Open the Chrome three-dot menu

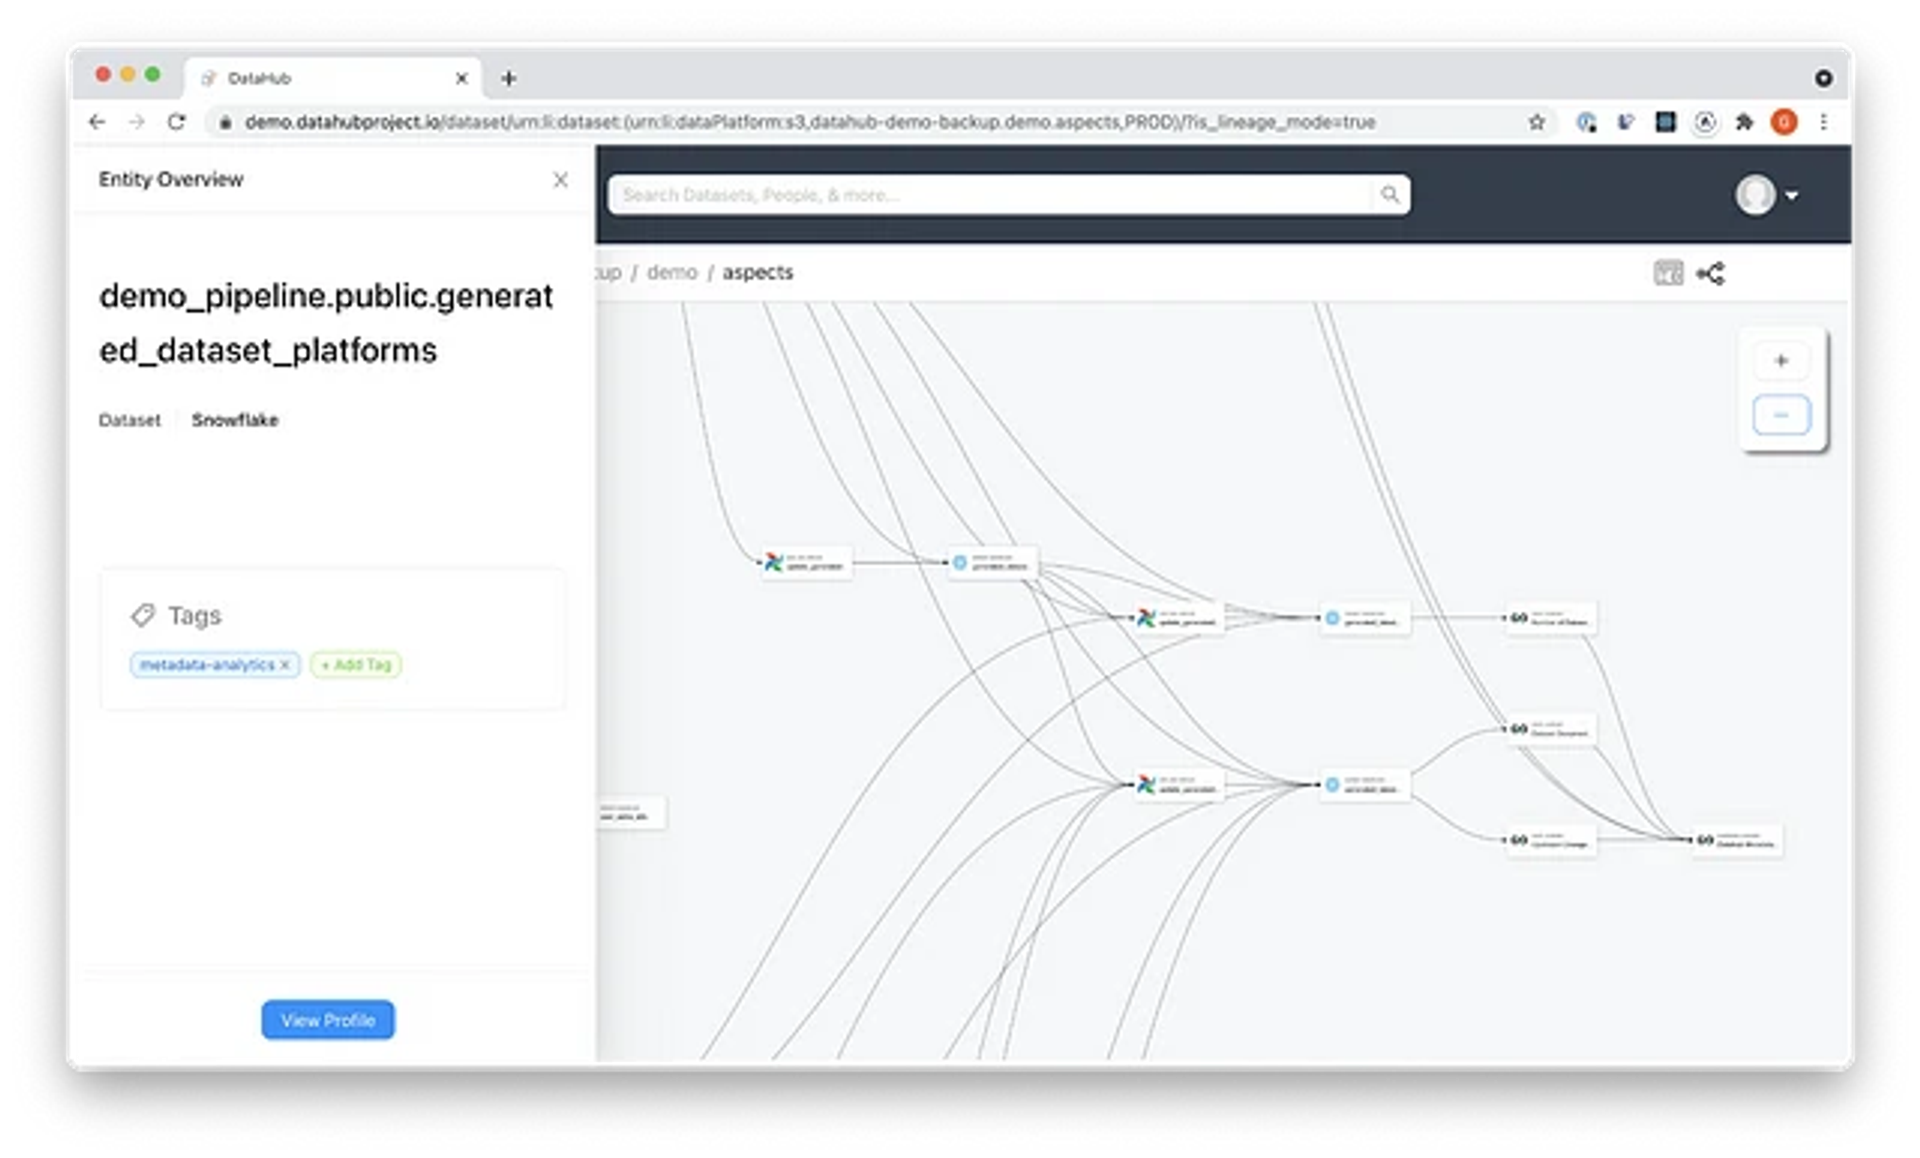1824,122
